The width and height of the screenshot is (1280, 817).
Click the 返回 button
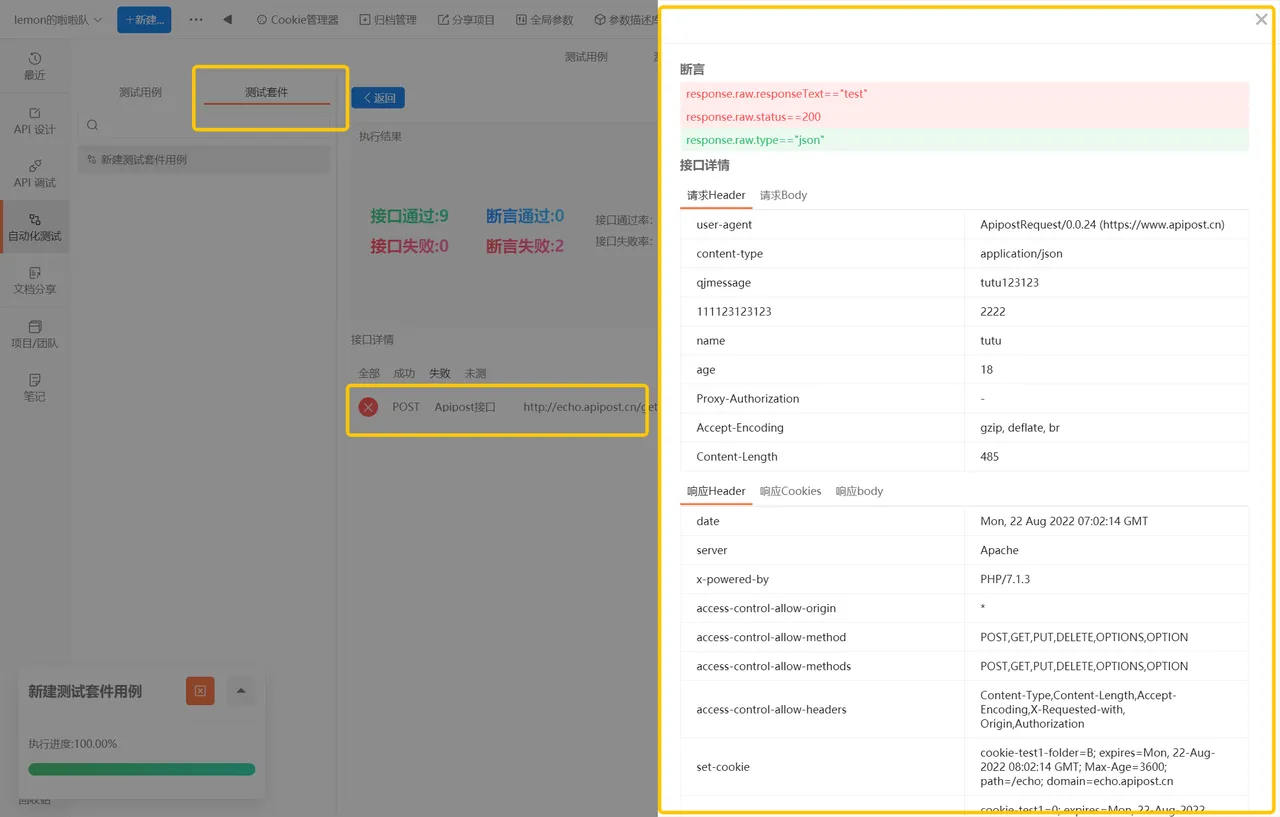pyautogui.click(x=378, y=98)
